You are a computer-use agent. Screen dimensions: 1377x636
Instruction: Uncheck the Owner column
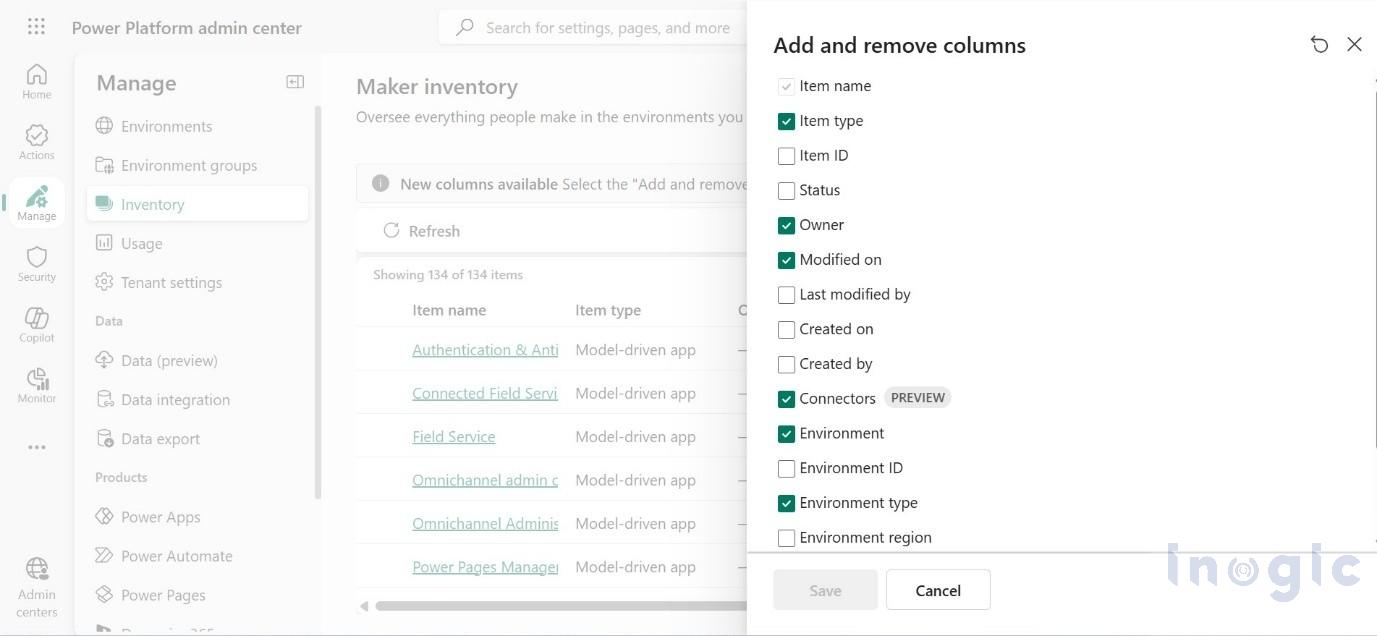(786, 225)
